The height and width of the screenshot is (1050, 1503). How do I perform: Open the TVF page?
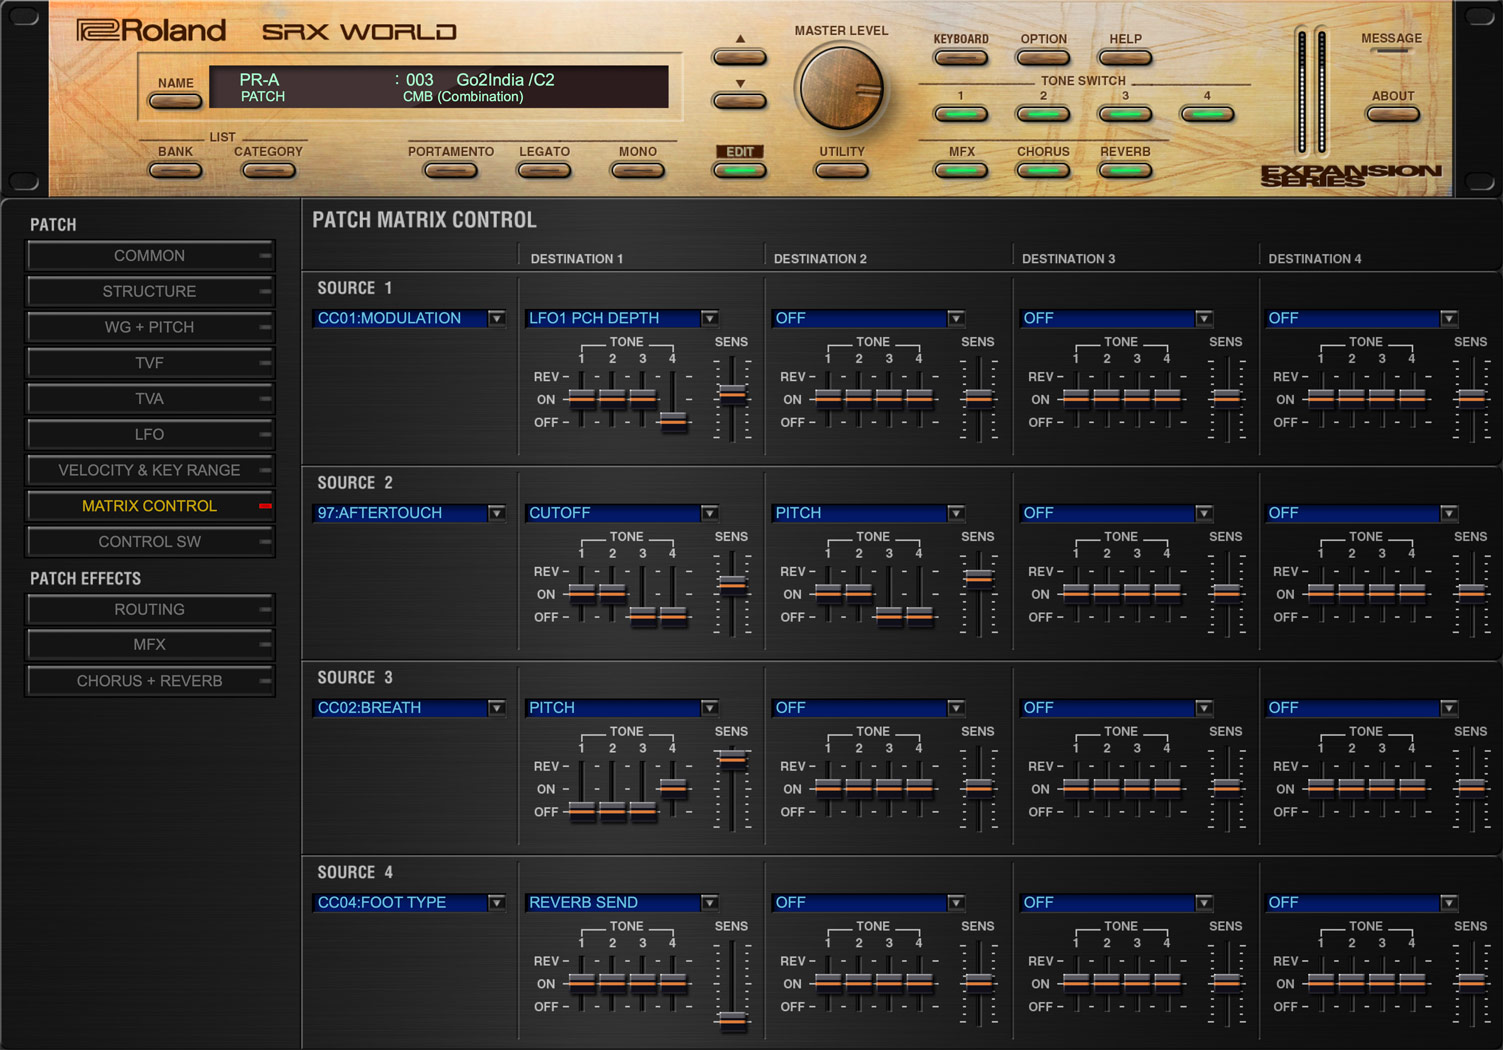tap(150, 363)
